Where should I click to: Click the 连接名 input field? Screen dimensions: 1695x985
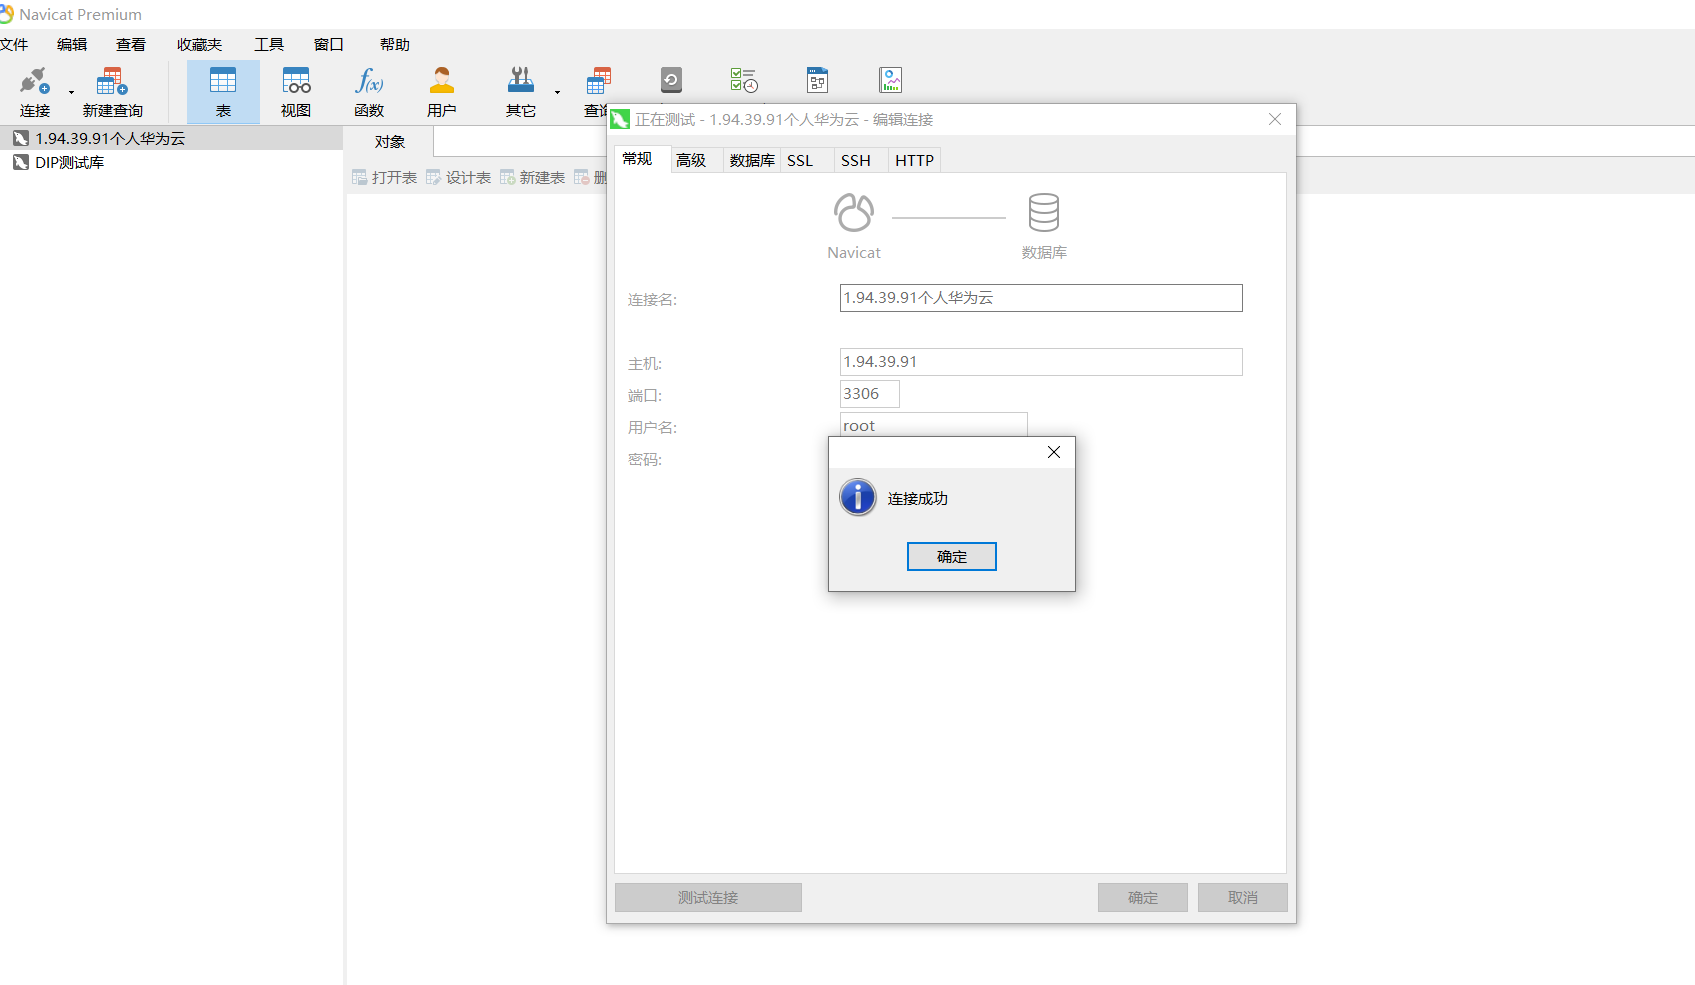(1041, 298)
